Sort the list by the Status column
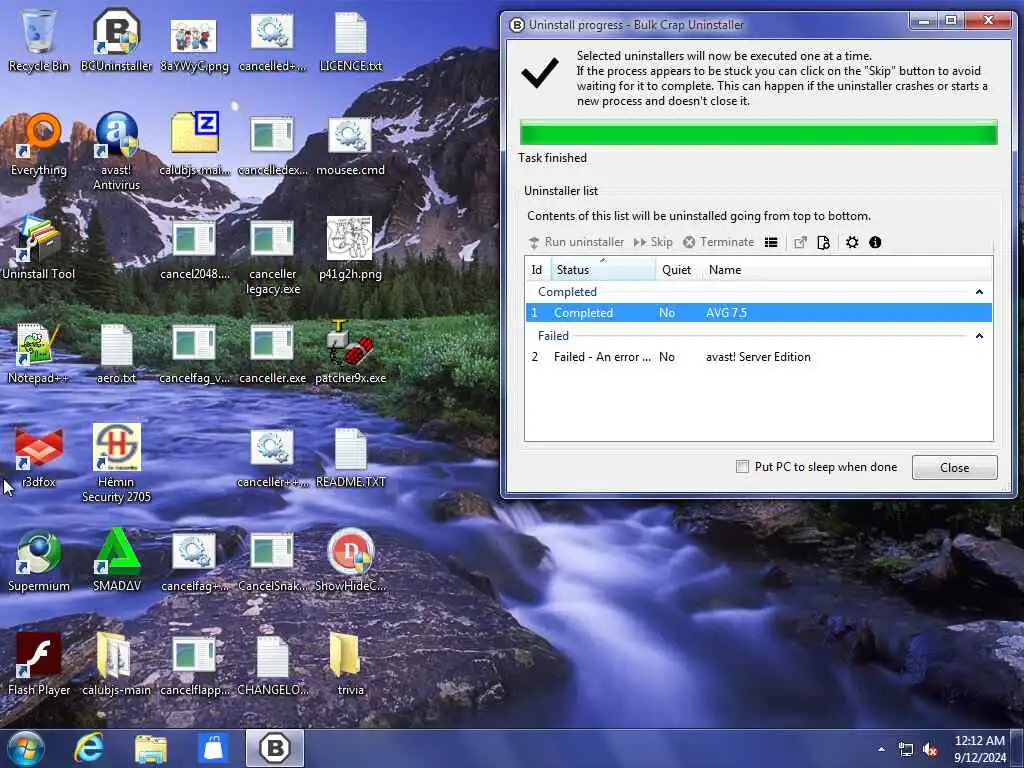The height and width of the screenshot is (768, 1024). (x=602, y=269)
